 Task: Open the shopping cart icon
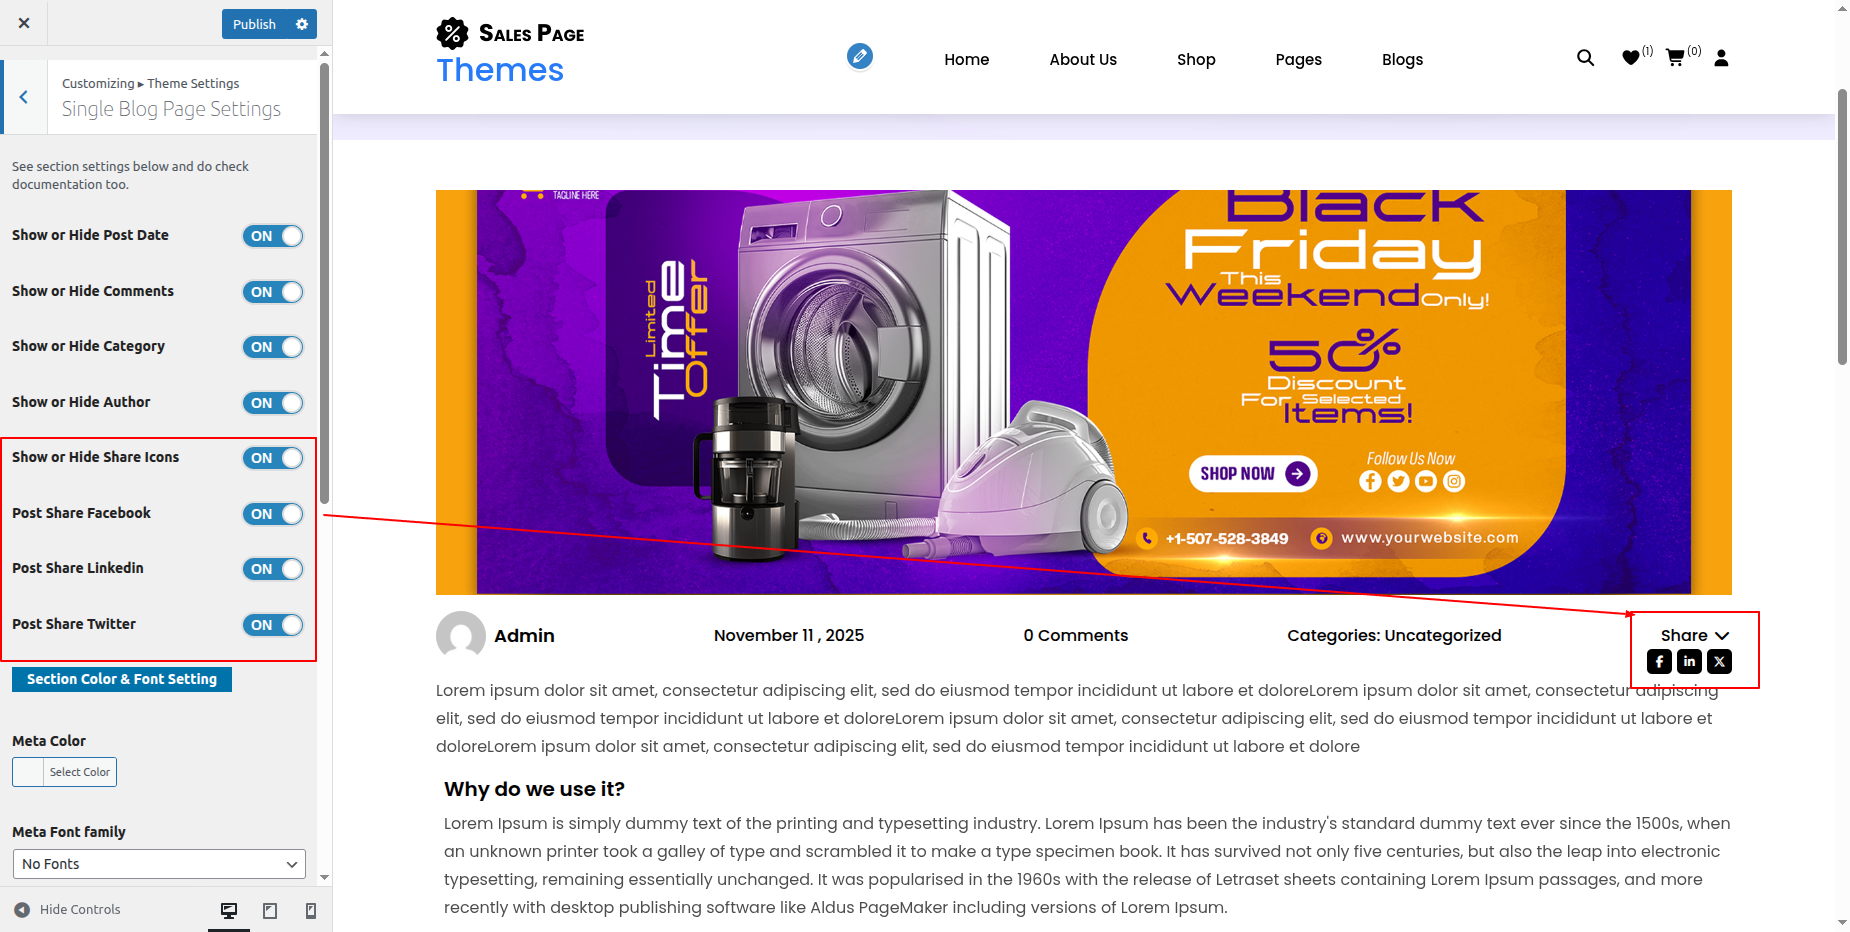point(1675,58)
